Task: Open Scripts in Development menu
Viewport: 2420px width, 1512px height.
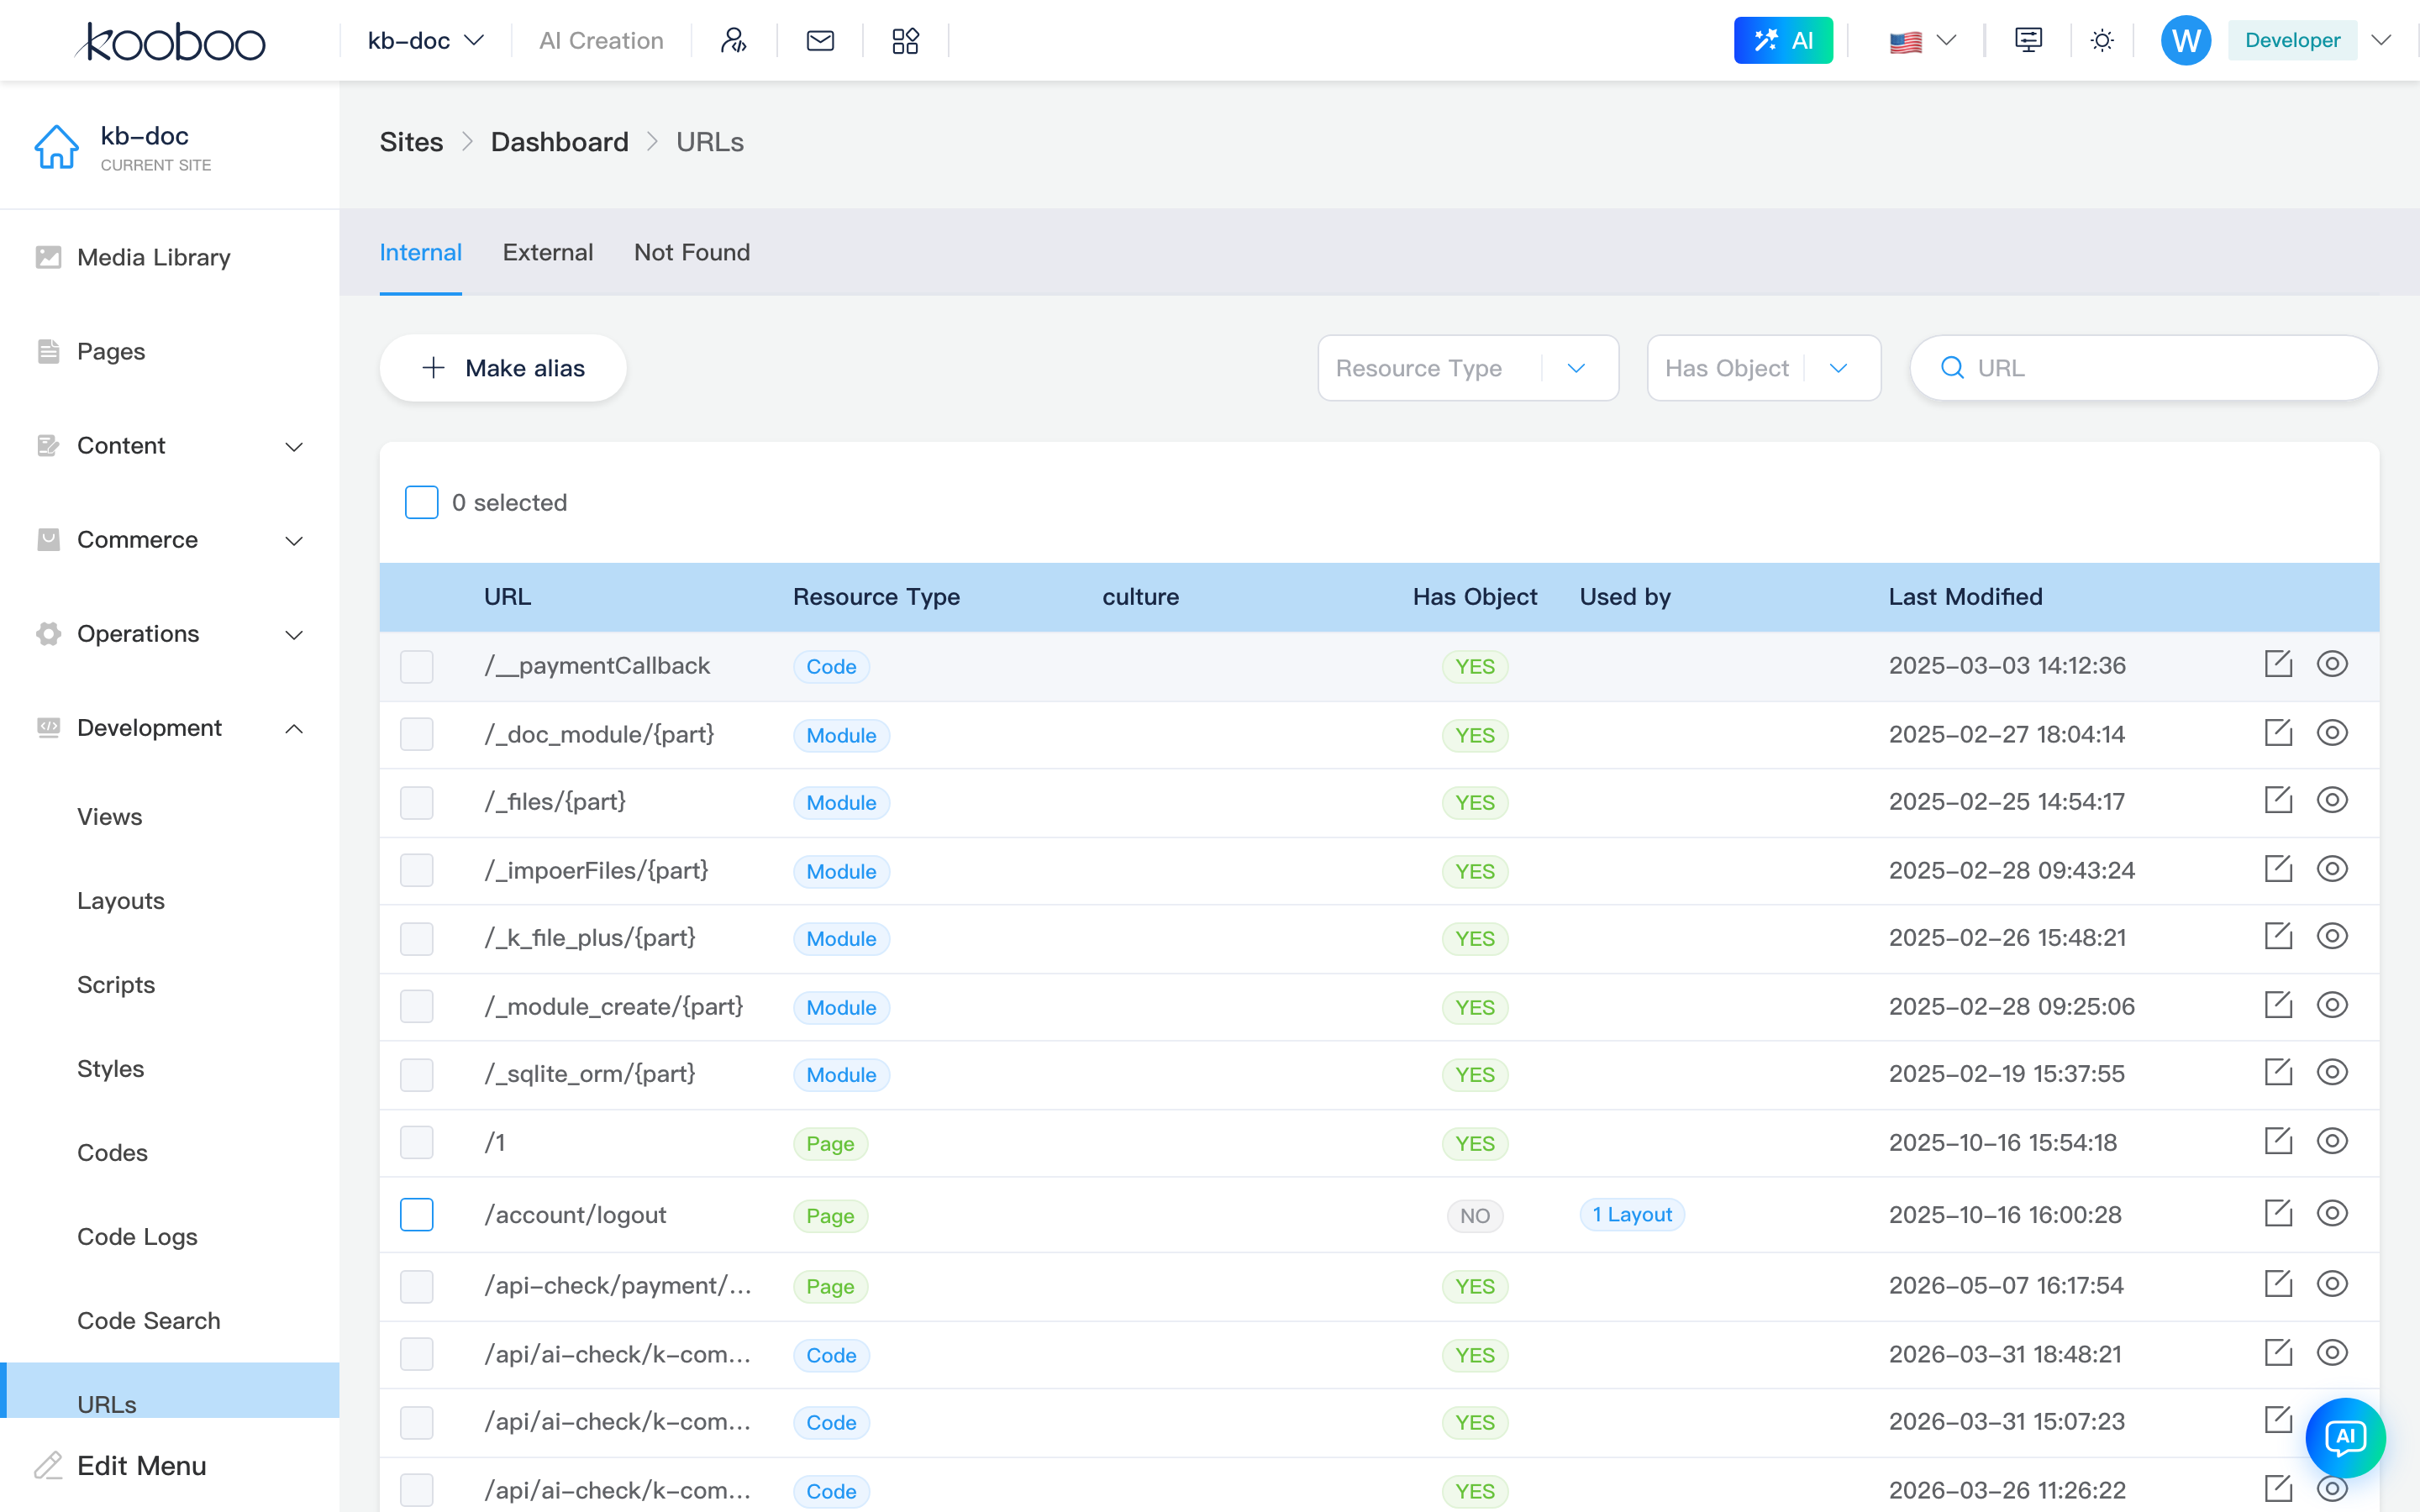Action: tap(116, 984)
